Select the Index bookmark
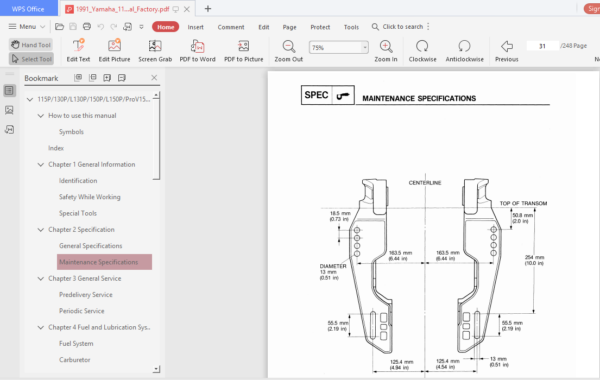The width and height of the screenshot is (600, 380). pos(56,148)
